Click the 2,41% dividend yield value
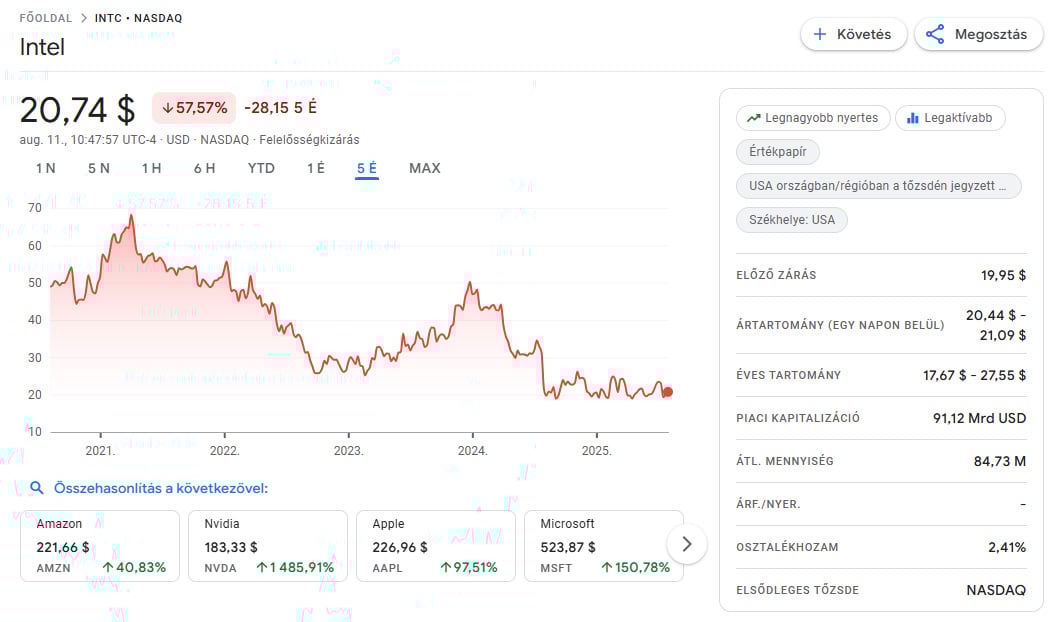The height and width of the screenshot is (622, 1061). pyautogui.click(x=1007, y=547)
